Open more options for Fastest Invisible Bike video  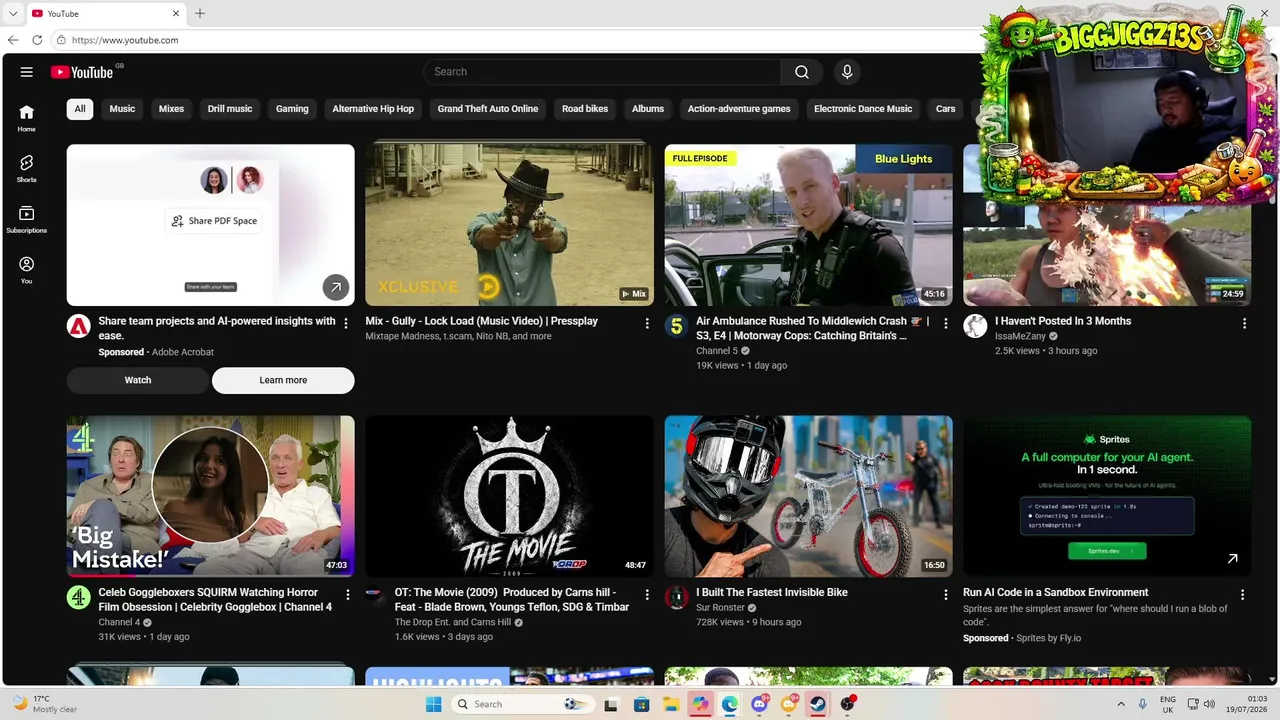click(x=945, y=594)
